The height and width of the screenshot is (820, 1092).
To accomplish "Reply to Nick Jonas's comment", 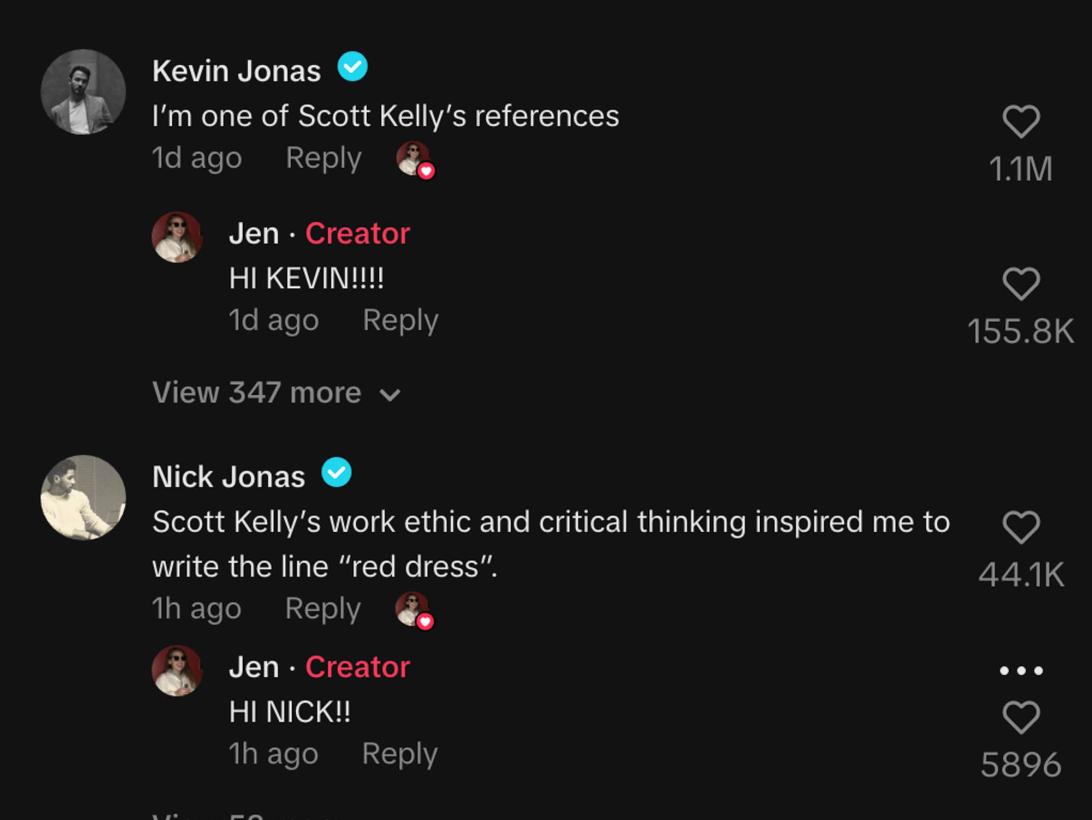I will point(323,609).
